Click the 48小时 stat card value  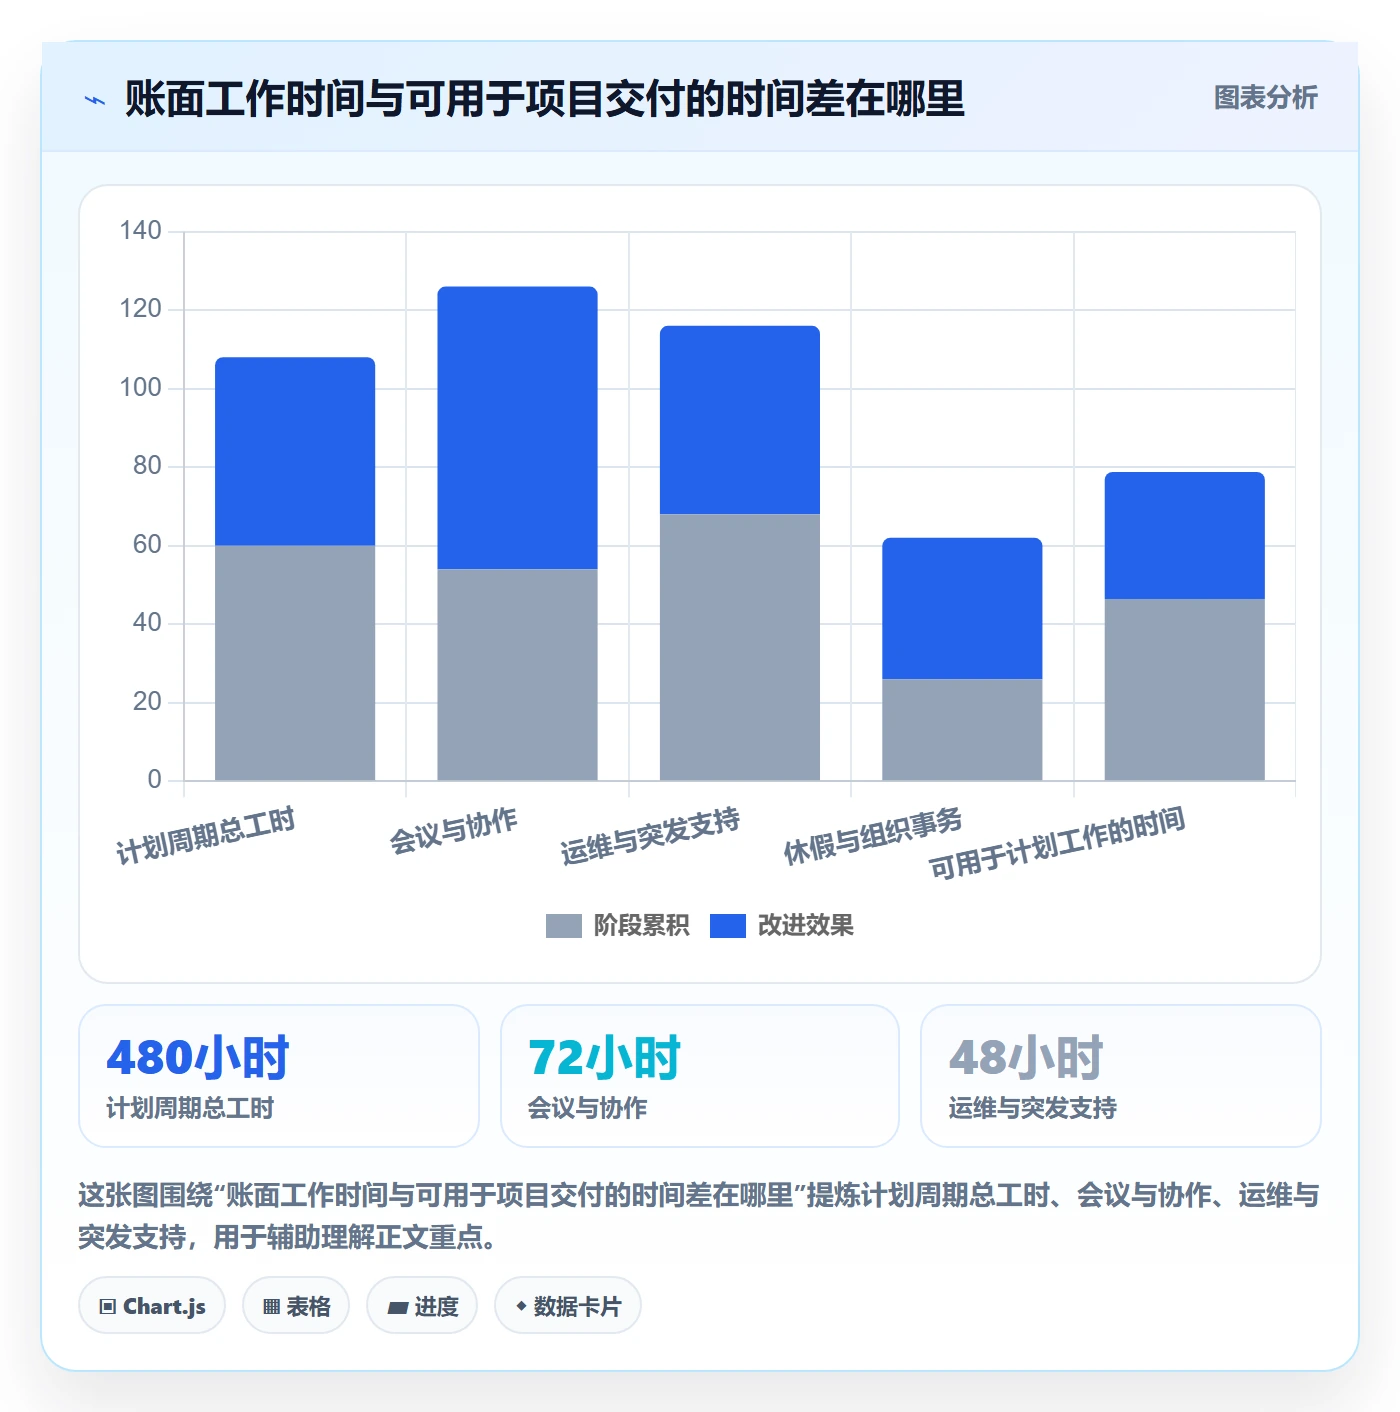tap(1026, 1057)
